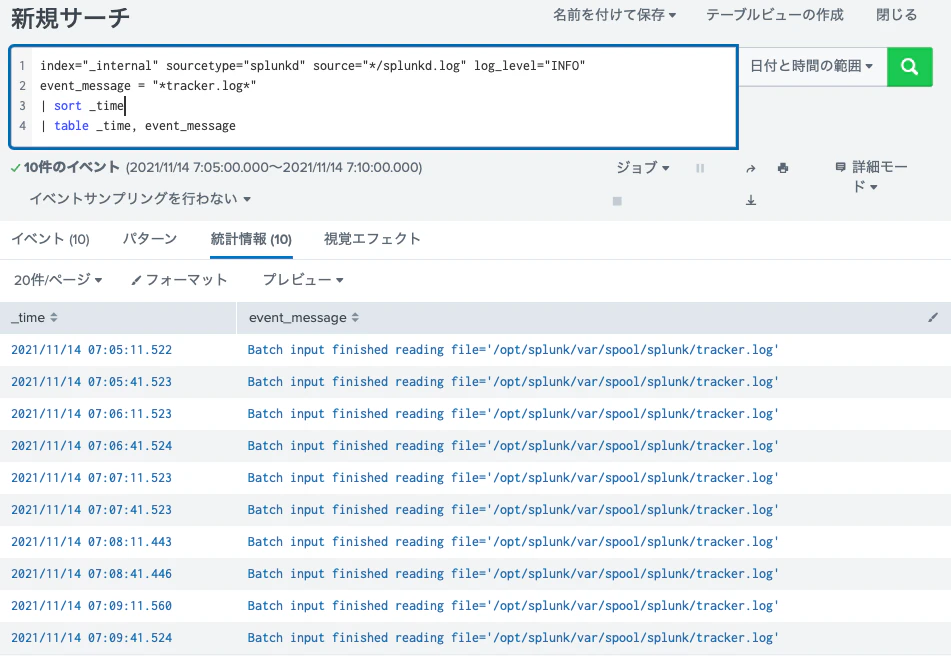Click the 'sort' command in the query
Image resolution: width=951 pixels, height=666 pixels.
pyautogui.click(x=67, y=106)
